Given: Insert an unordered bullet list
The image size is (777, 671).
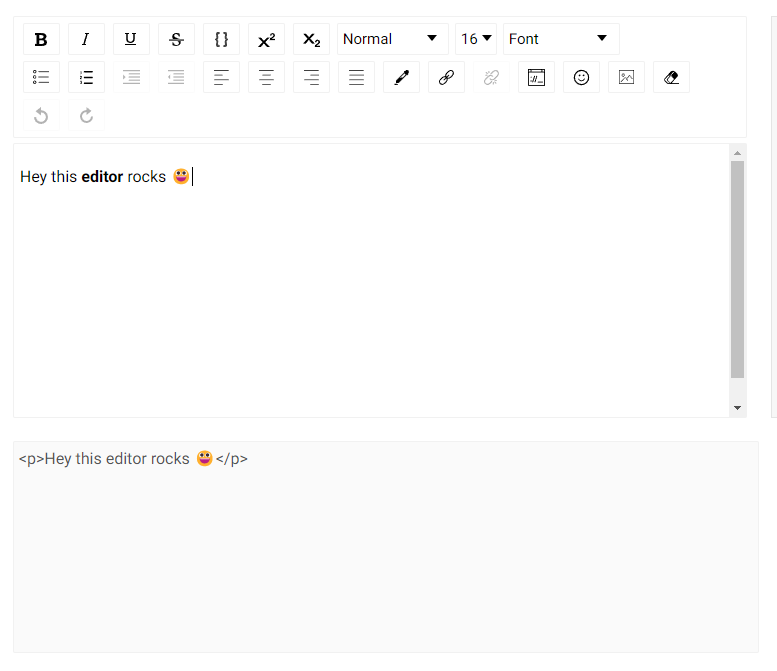Looking at the screenshot, I should click(x=41, y=77).
